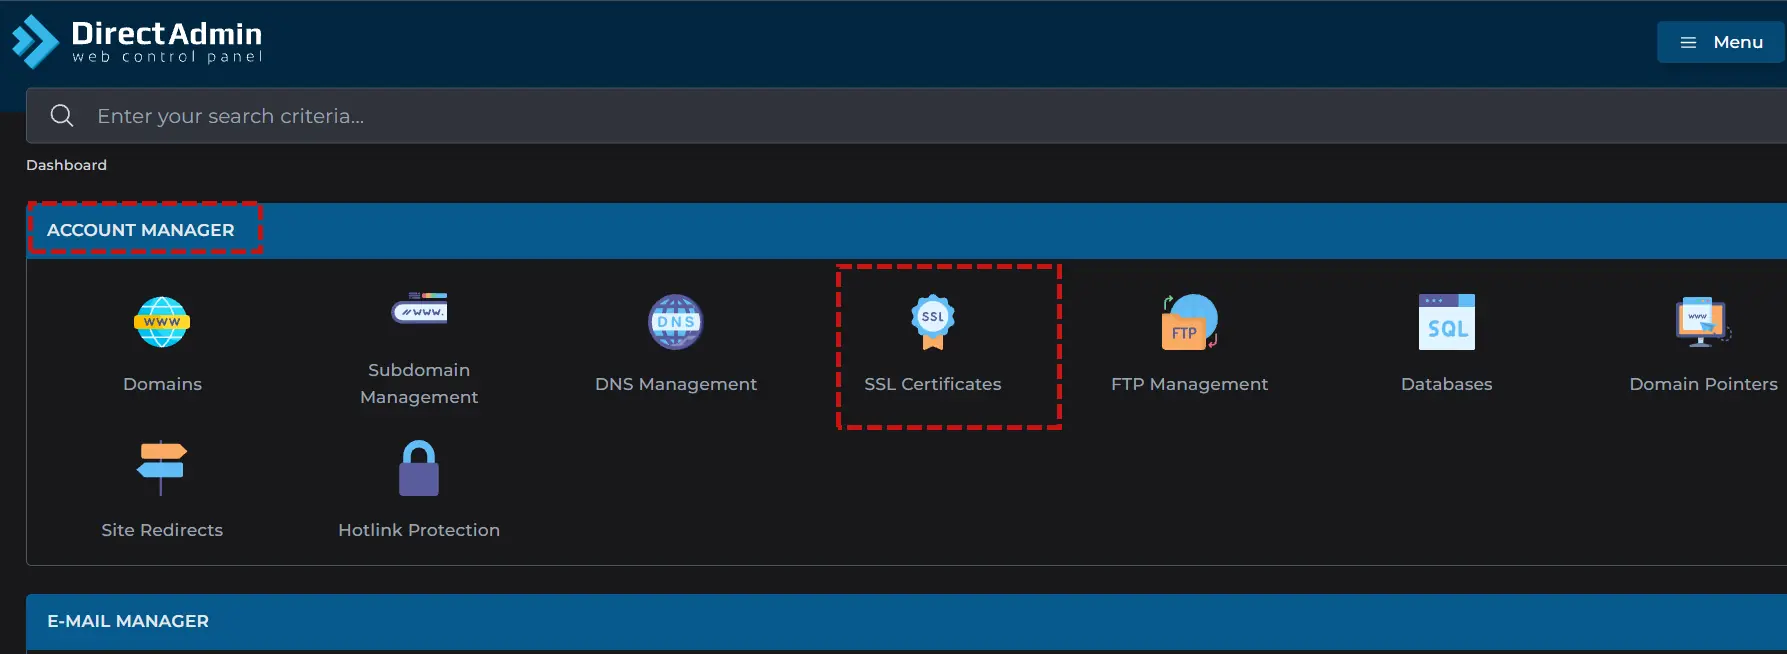Click the "web control panel" tagline text
This screenshot has width=1787, height=654.
(x=167, y=57)
